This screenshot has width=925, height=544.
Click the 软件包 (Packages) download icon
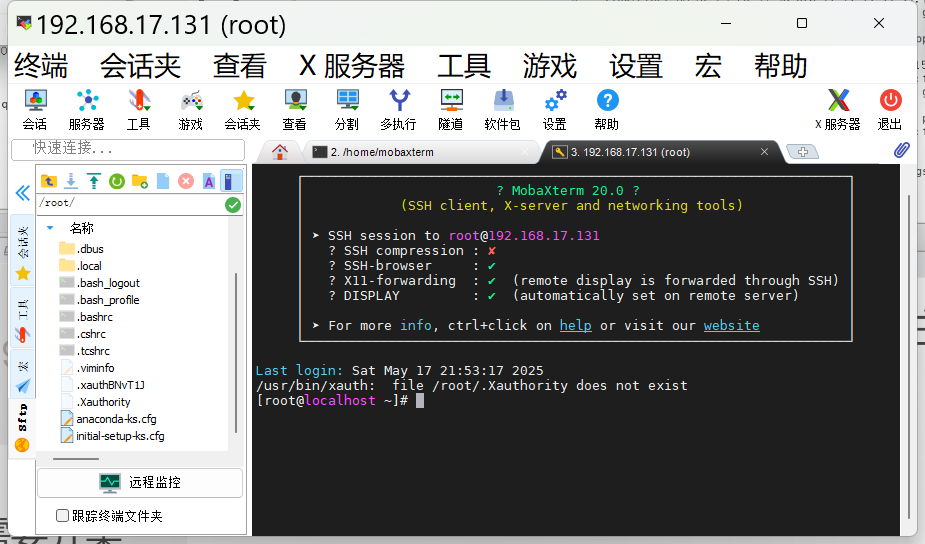click(503, 109)
